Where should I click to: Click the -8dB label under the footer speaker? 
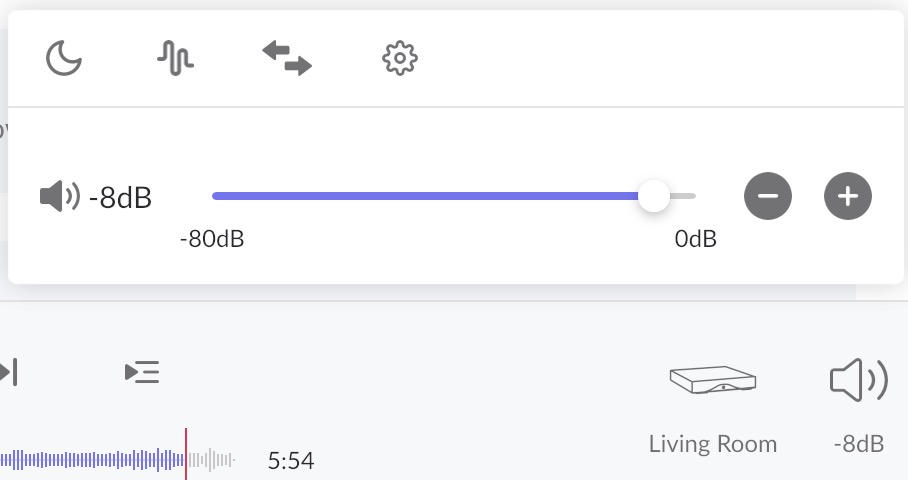(859, 444)
